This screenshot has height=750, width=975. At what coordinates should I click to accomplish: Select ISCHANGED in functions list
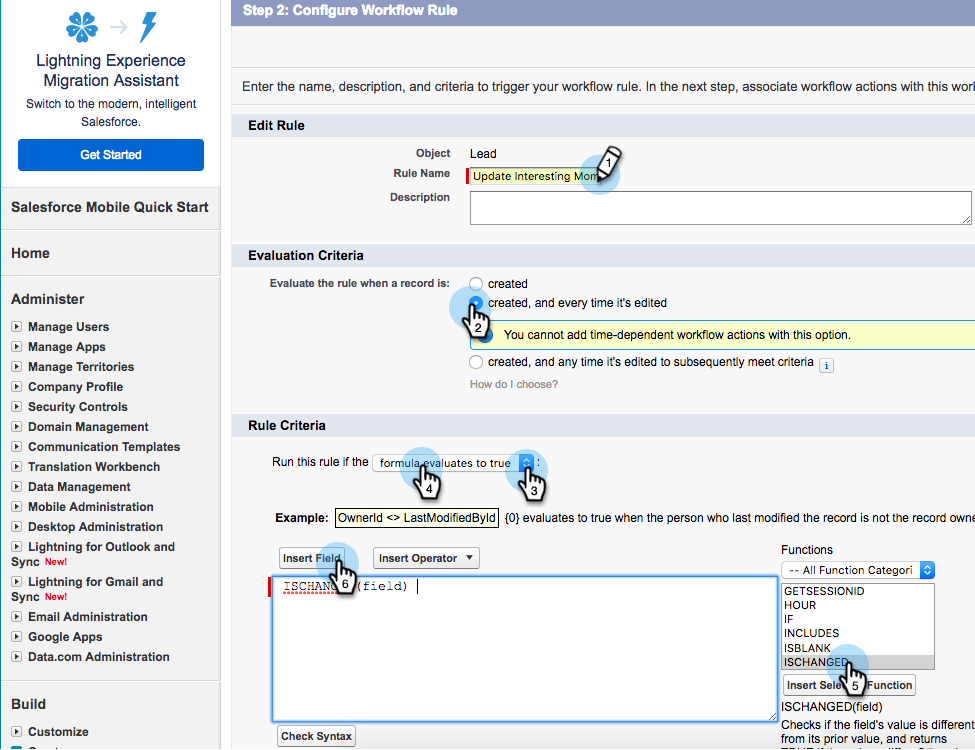click(857, 662)
